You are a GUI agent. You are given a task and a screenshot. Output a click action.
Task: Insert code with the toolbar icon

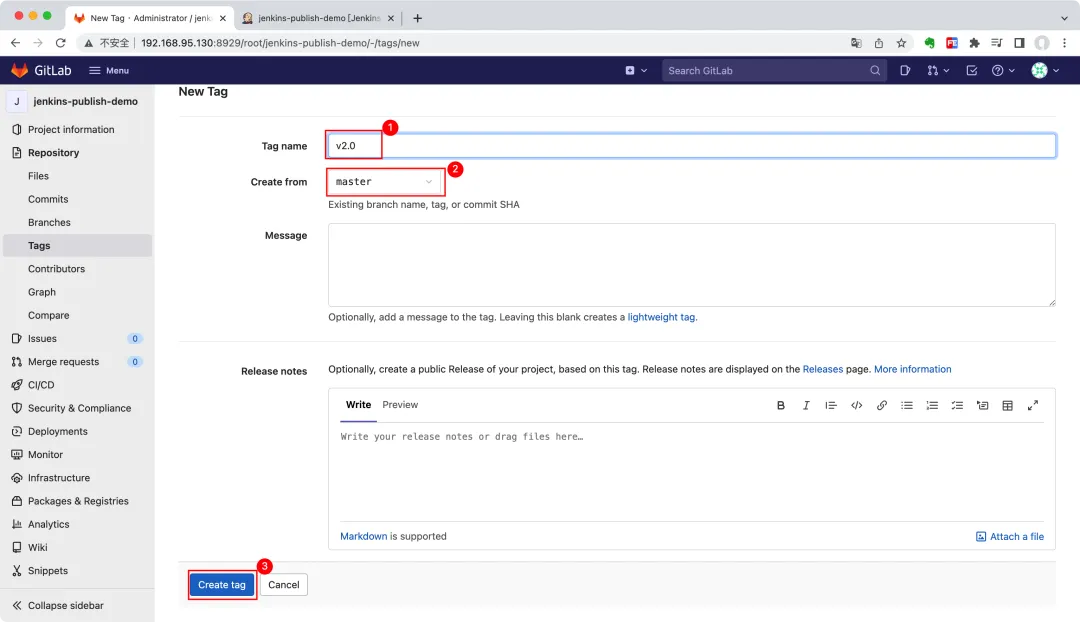click(856, 405)
